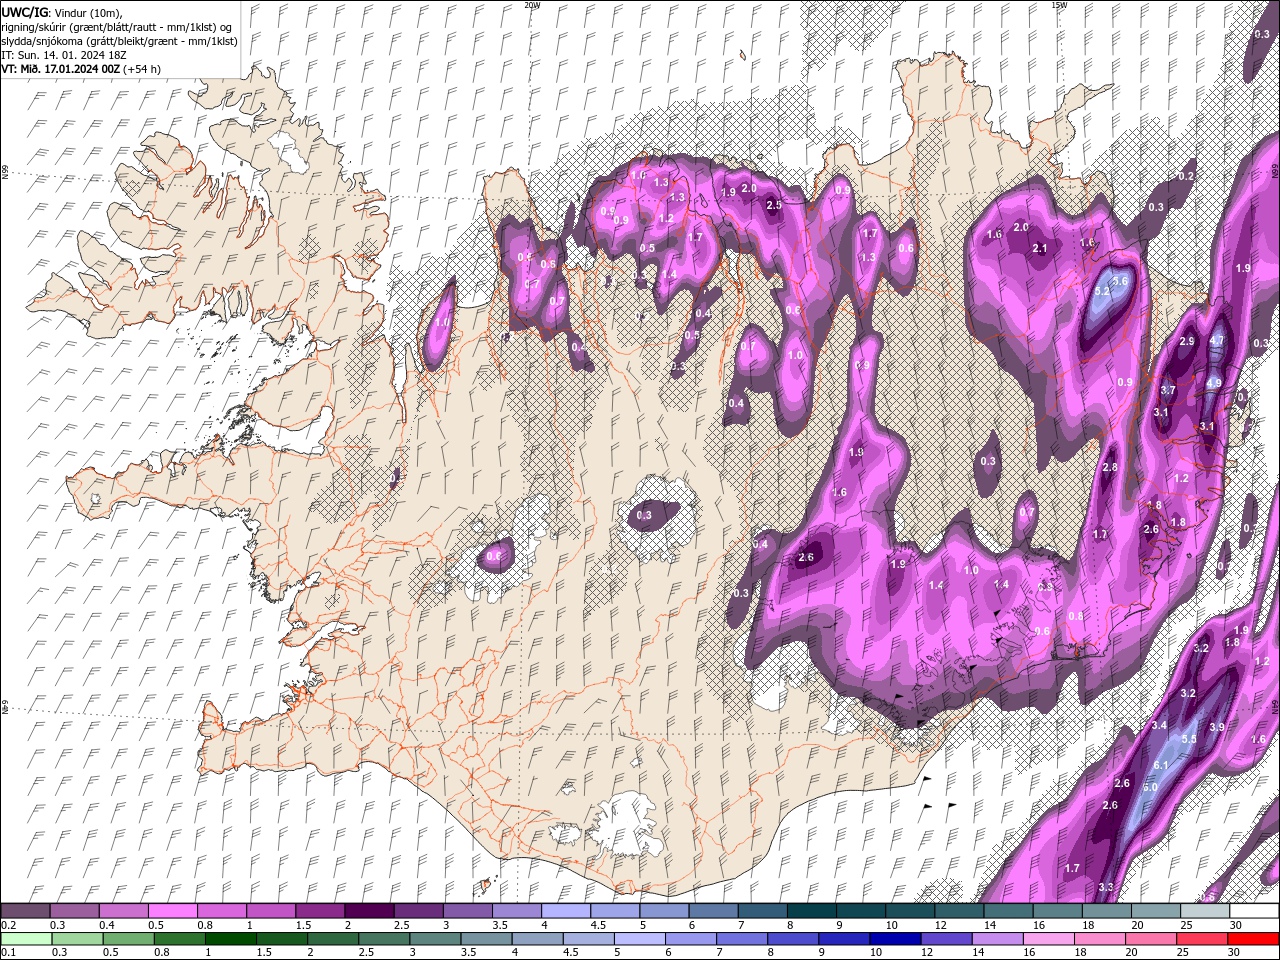Screen dimensions: 1280x960
Task: Click the 2.9 value on the map
Action: 1187,342
